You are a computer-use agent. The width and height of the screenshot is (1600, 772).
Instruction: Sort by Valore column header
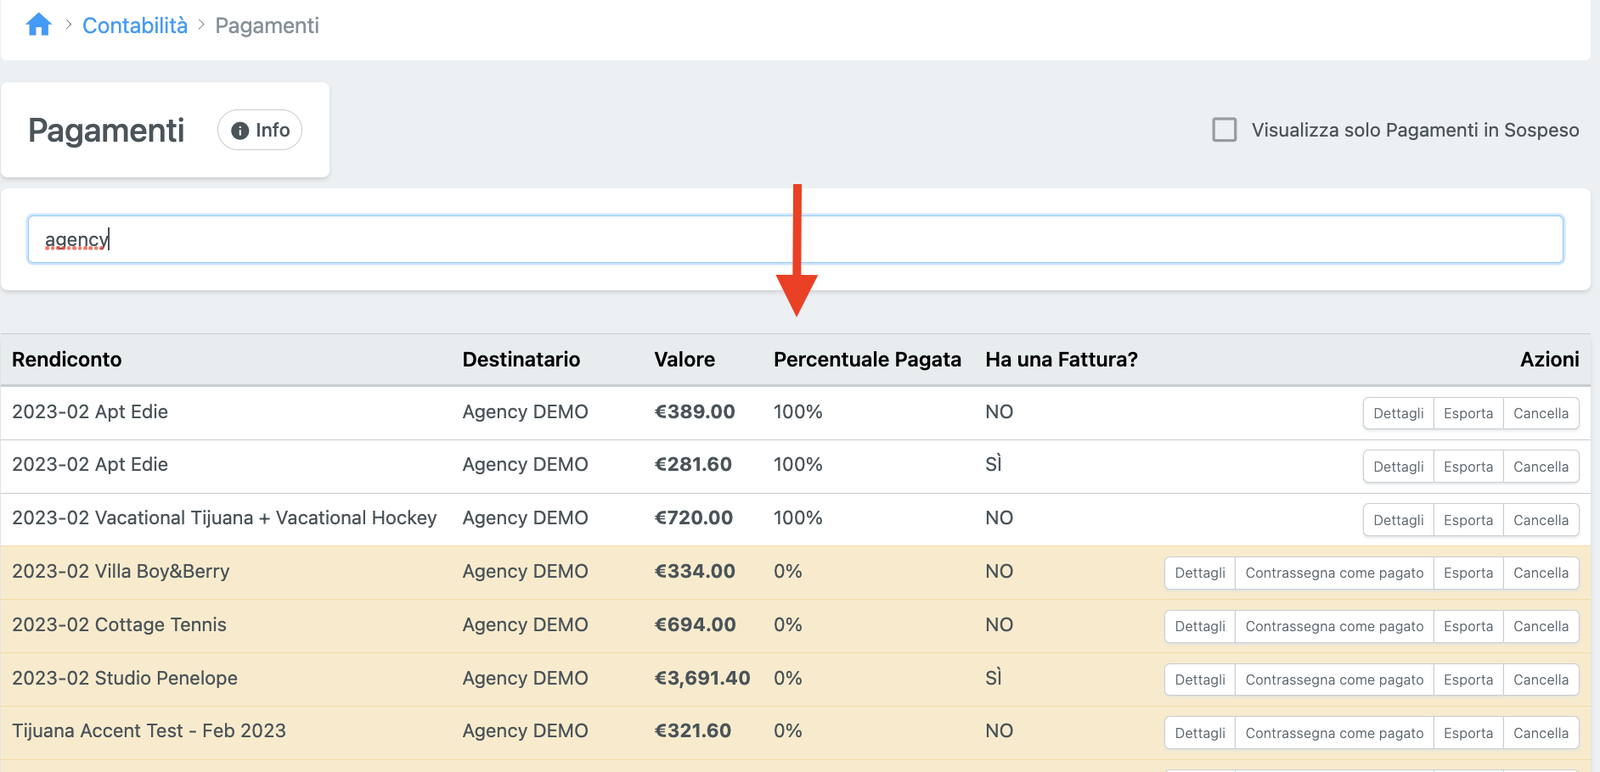point(684,360)
